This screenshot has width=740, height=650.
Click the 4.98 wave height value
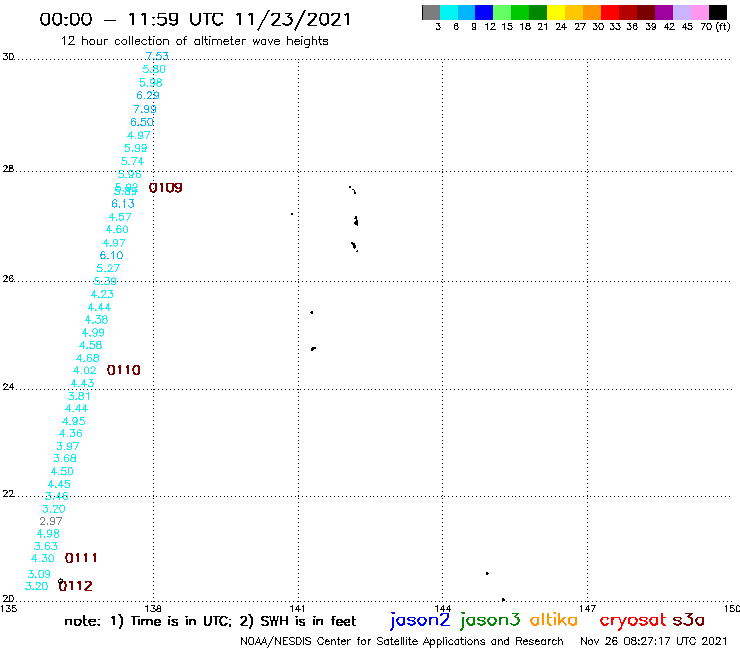48,534
